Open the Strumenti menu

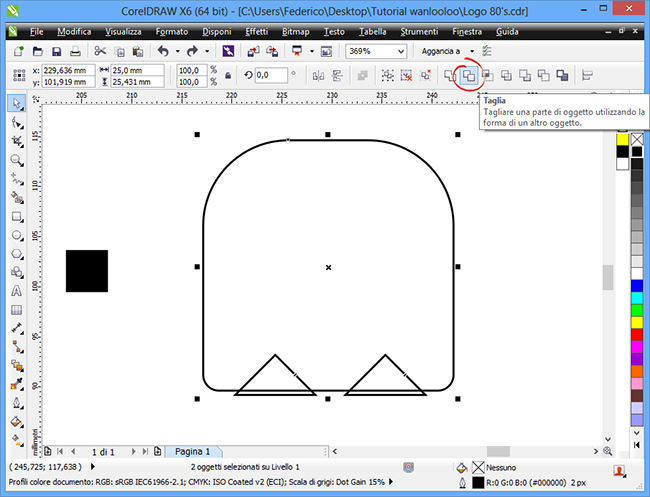419,32
